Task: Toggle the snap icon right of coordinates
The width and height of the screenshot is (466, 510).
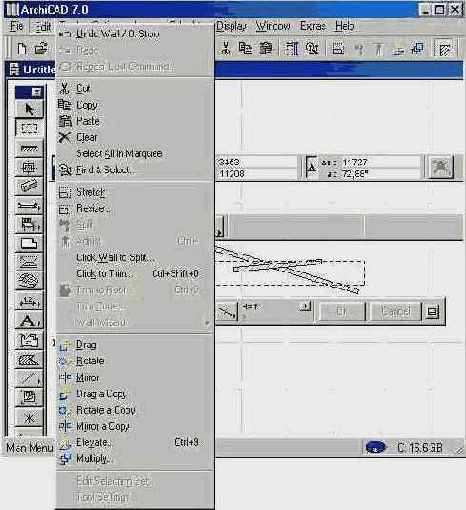Action: tap(441, 167)
